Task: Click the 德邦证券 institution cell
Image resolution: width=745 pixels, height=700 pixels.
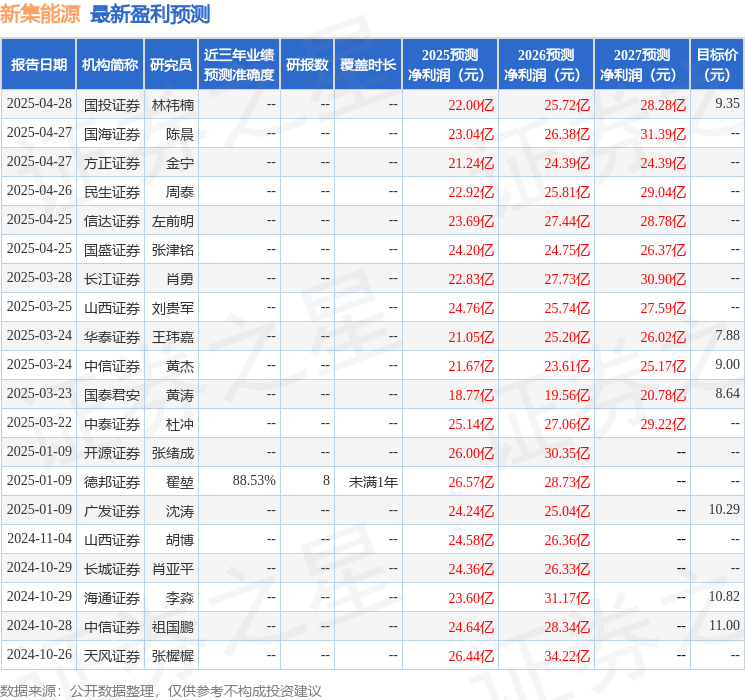Action: pyautogui.click(x=112, y=482)
